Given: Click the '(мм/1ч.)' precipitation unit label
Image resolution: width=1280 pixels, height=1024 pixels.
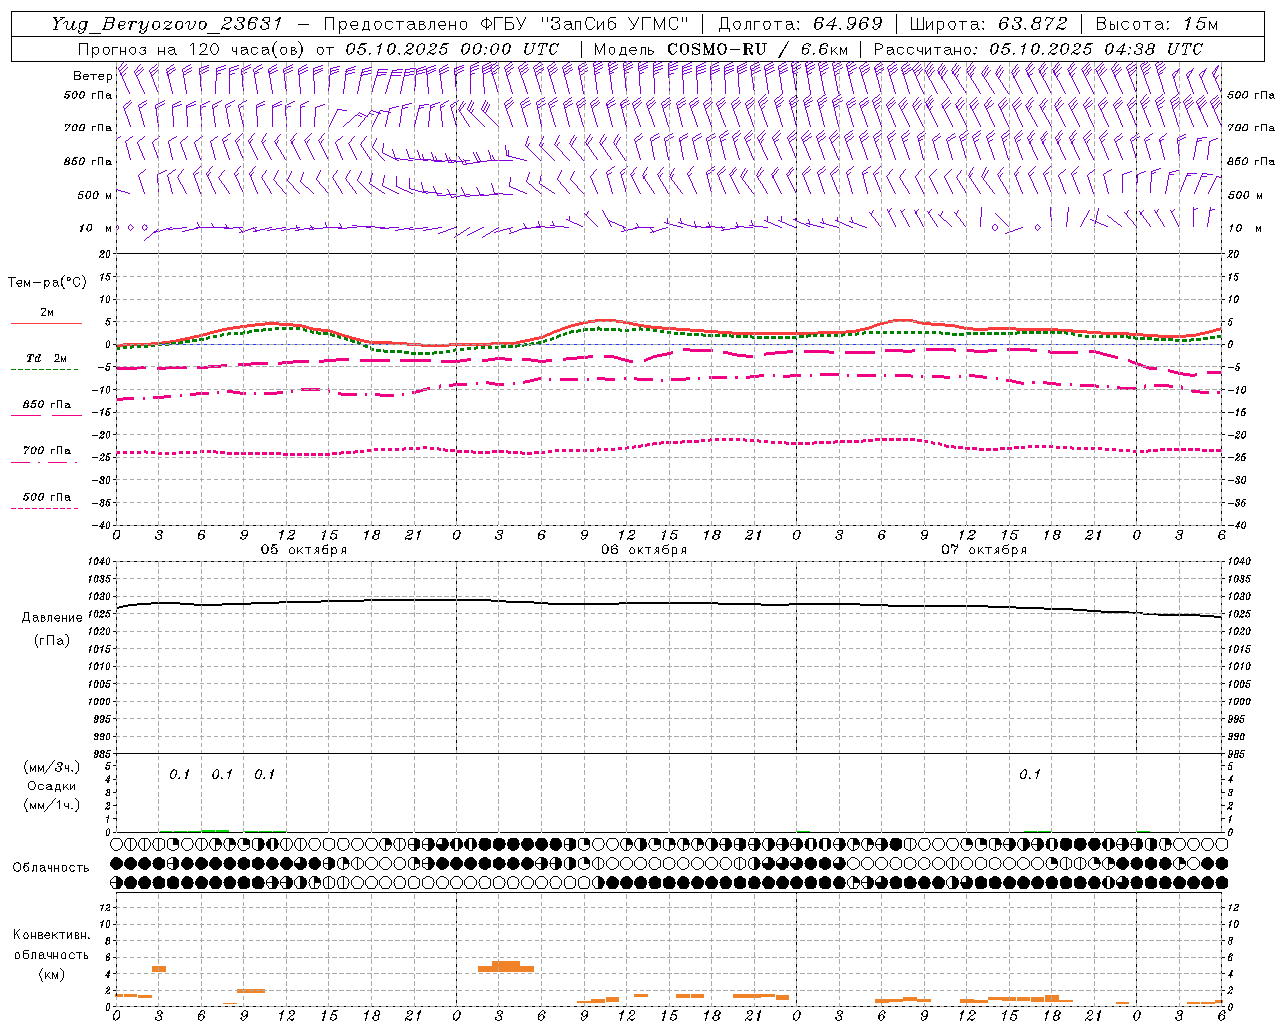Looking at the screenshot, I should [x=51, y=805].
